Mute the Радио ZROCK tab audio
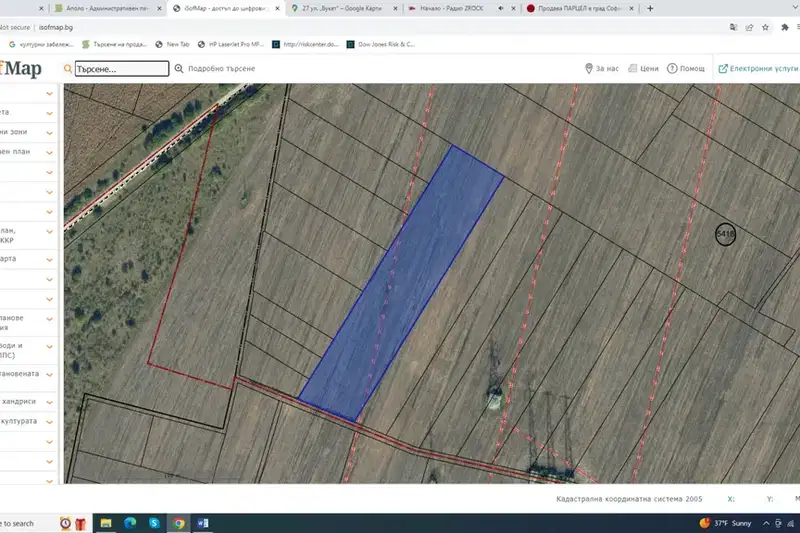 pos(501,8)
